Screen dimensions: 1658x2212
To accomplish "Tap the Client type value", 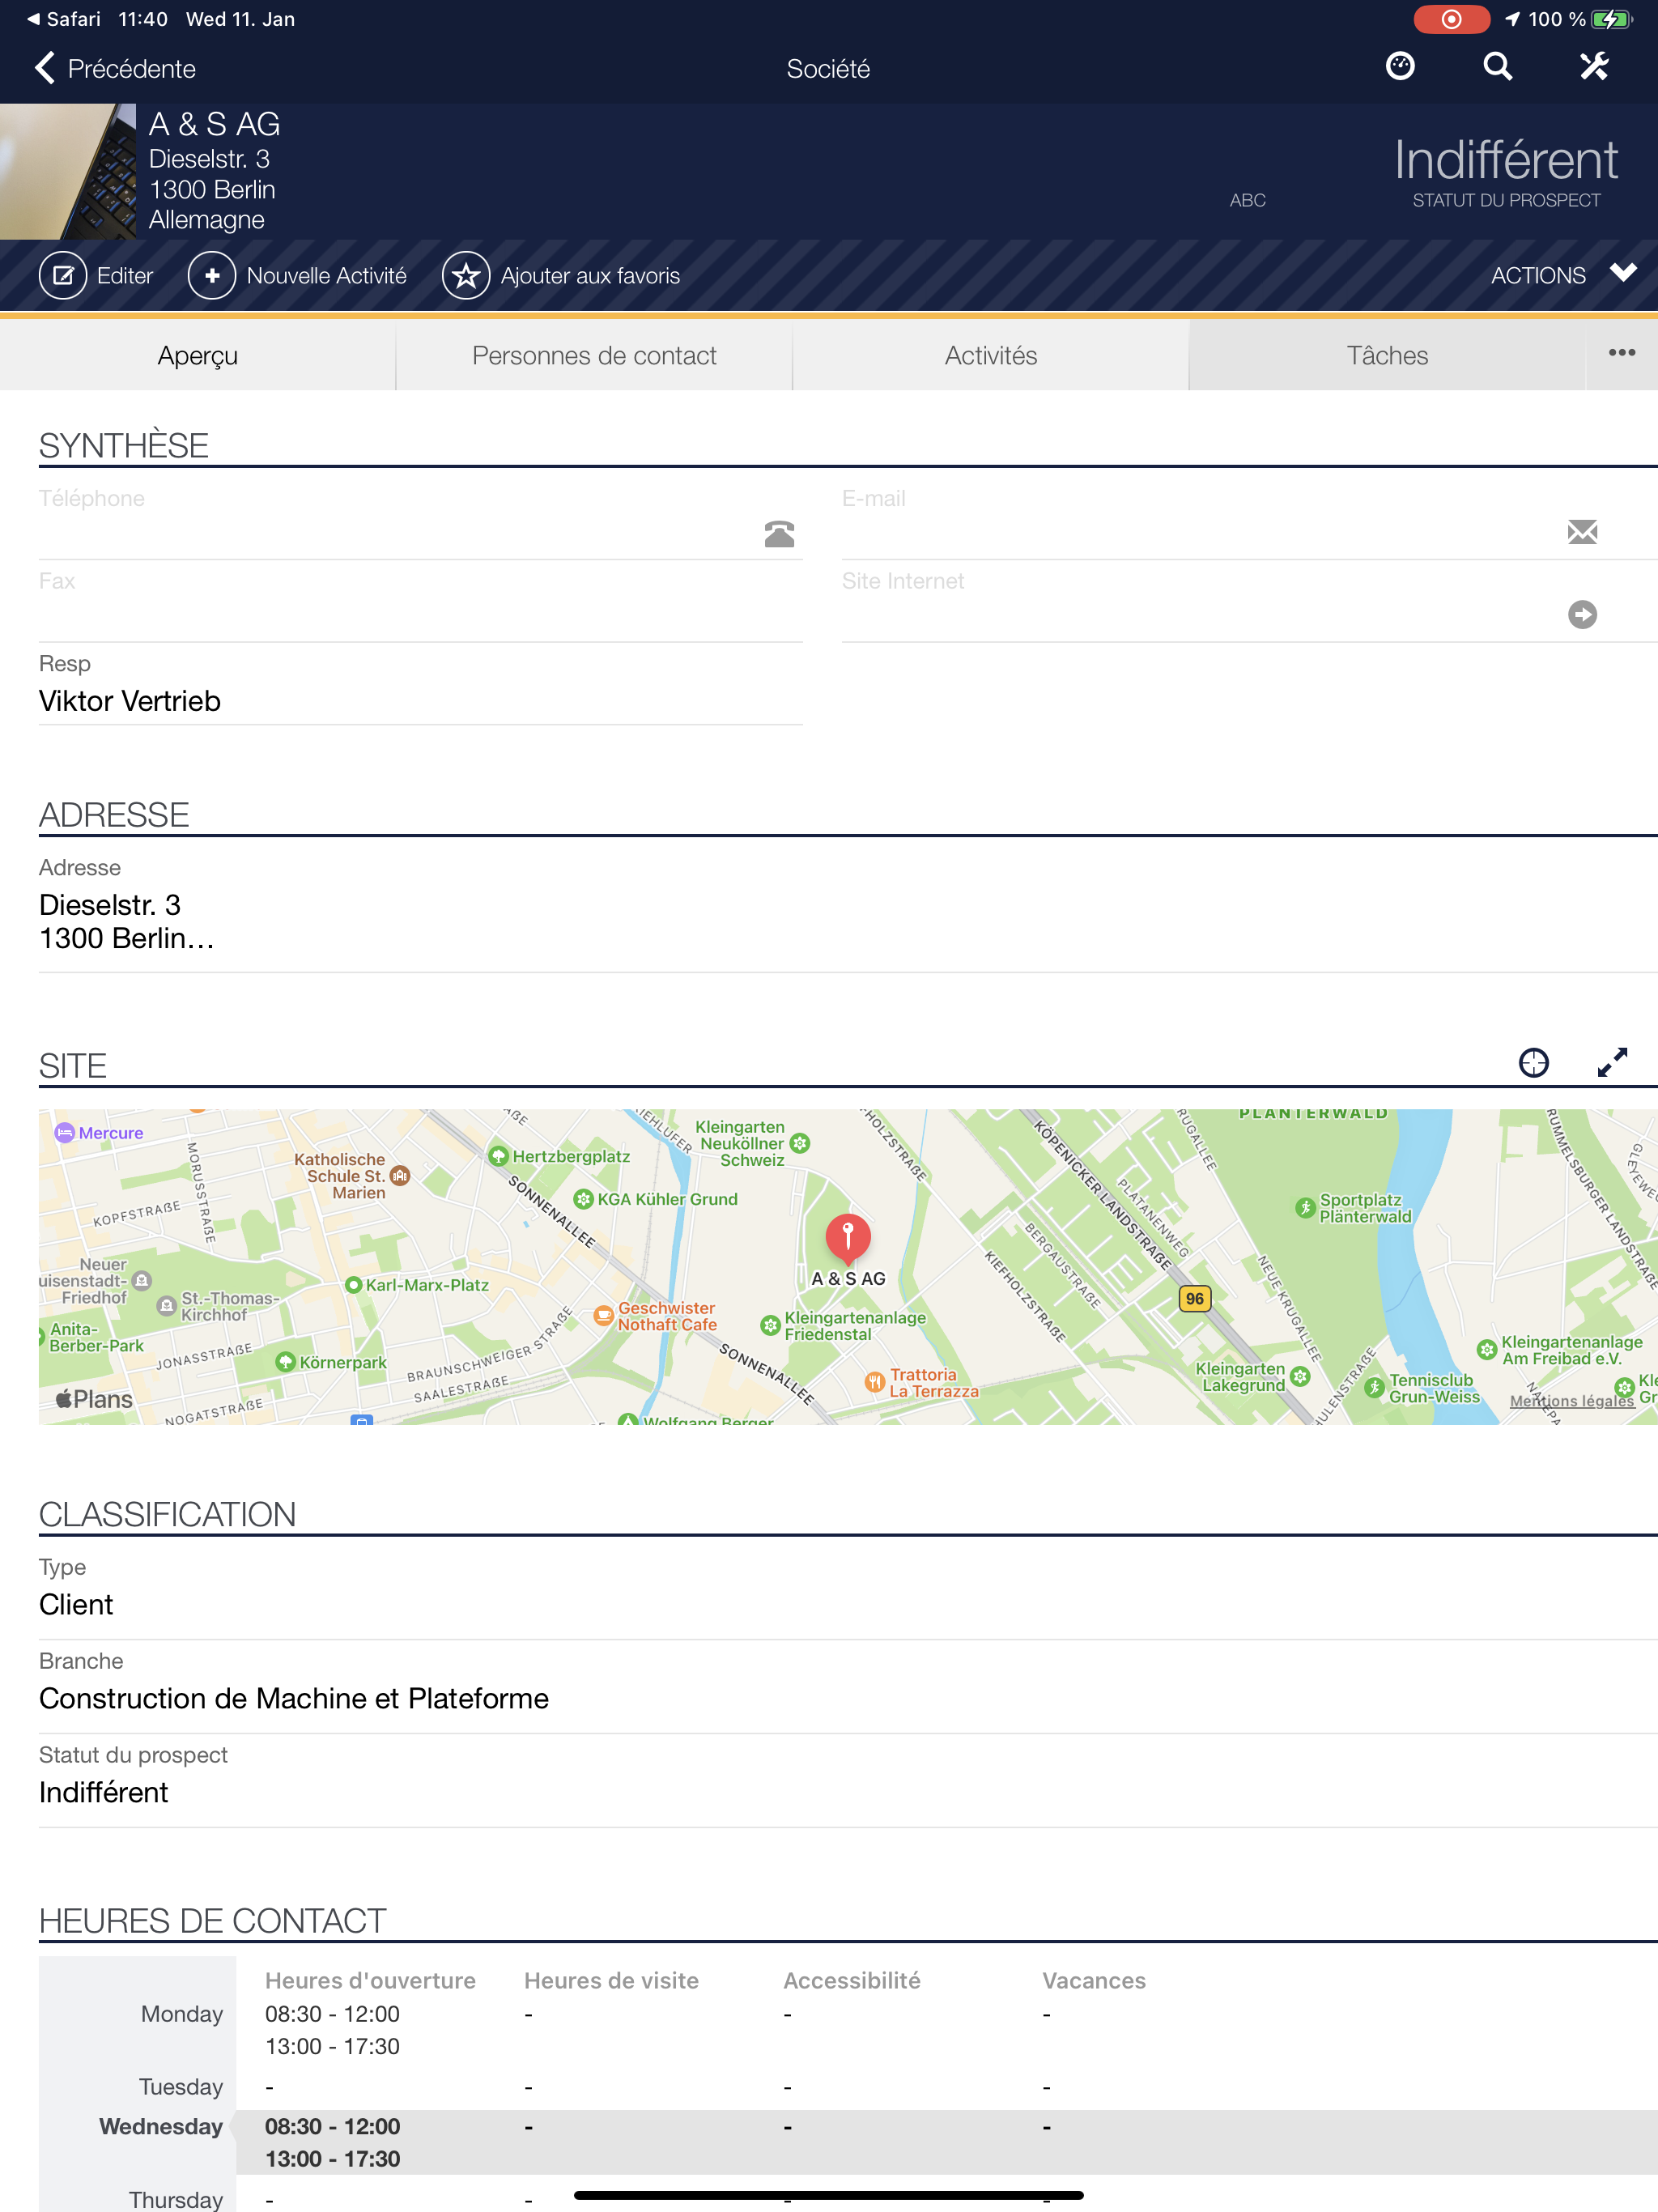I will [76, 1605].
